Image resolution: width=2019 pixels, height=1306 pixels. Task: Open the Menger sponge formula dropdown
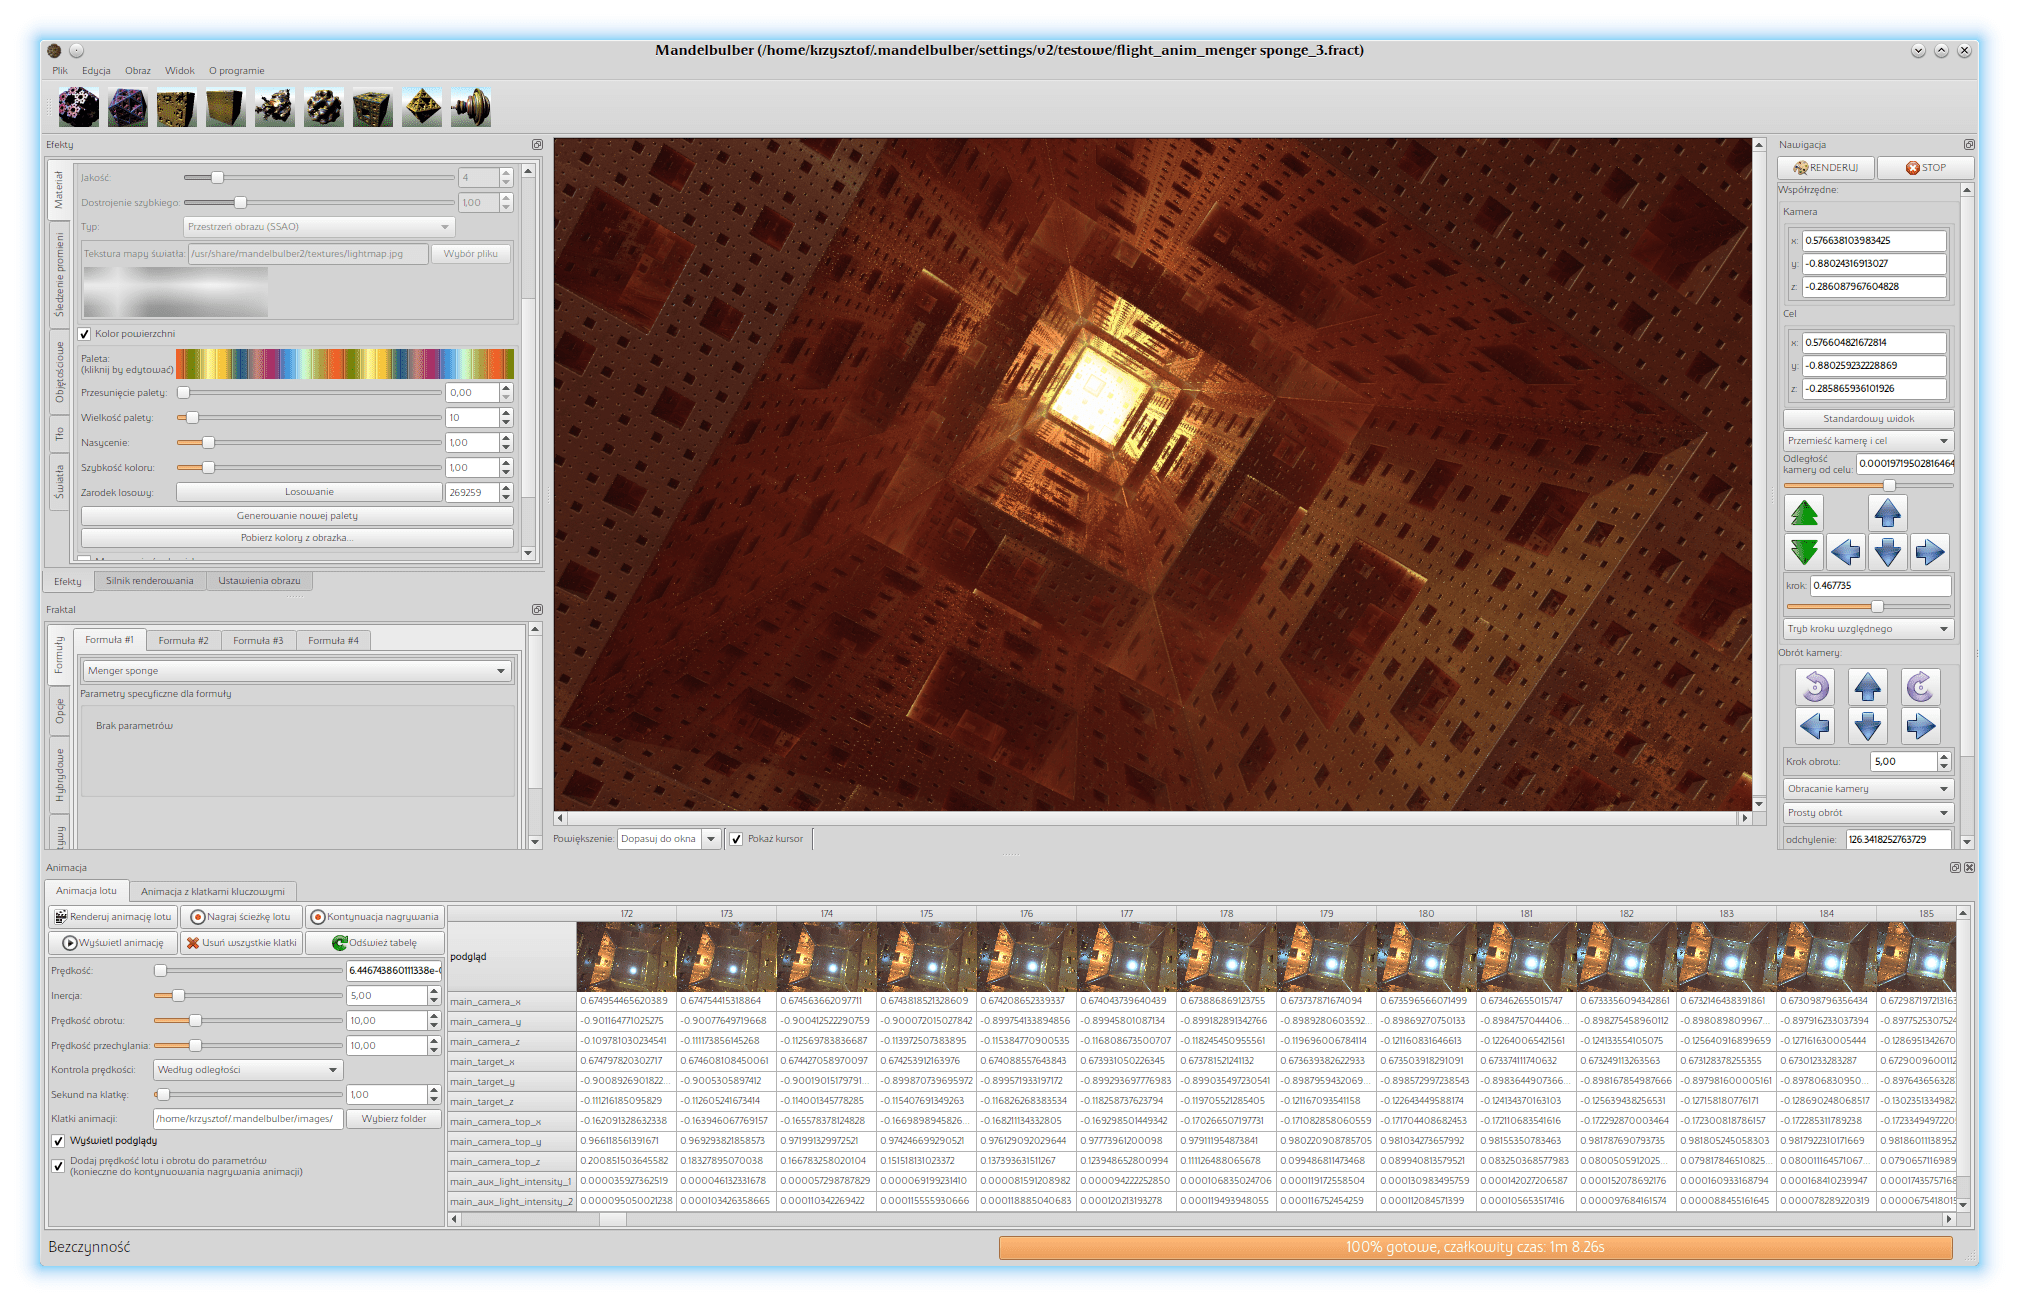tap(296, 671)
